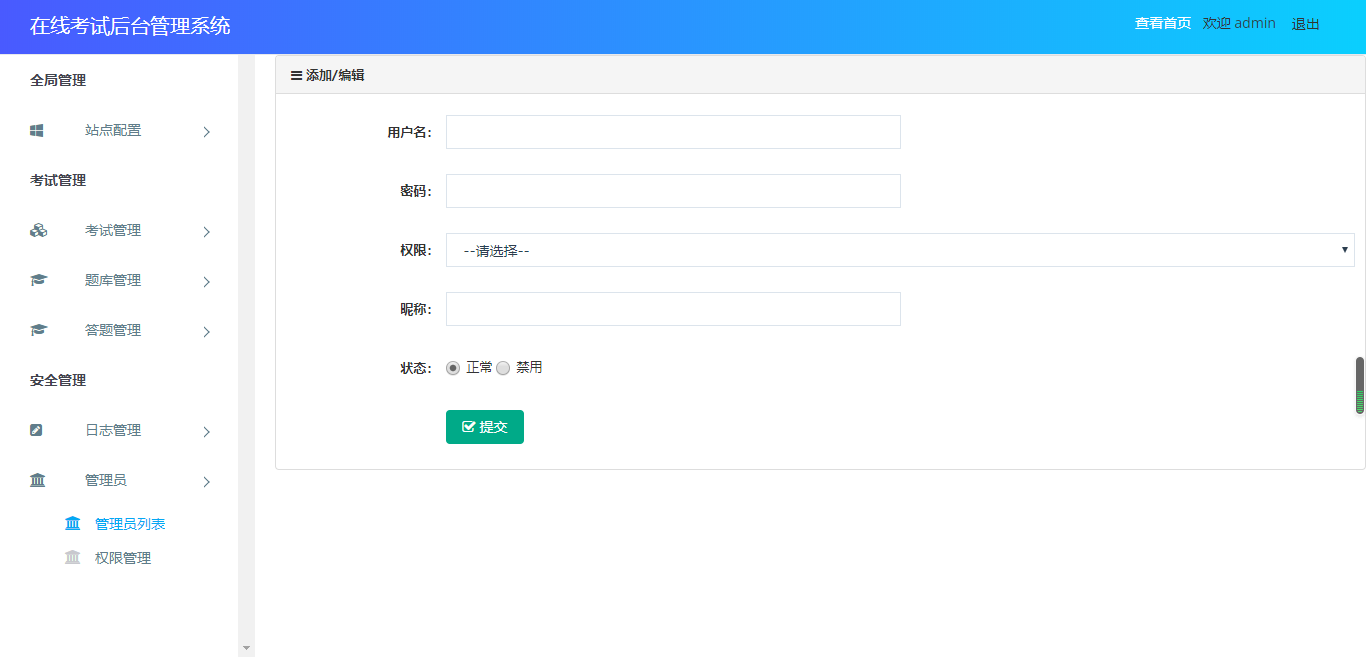The width and height of the screenshot is (1366, 657).
Task: Select the 禁用 status radio button
Action: [x=503, y=368]
